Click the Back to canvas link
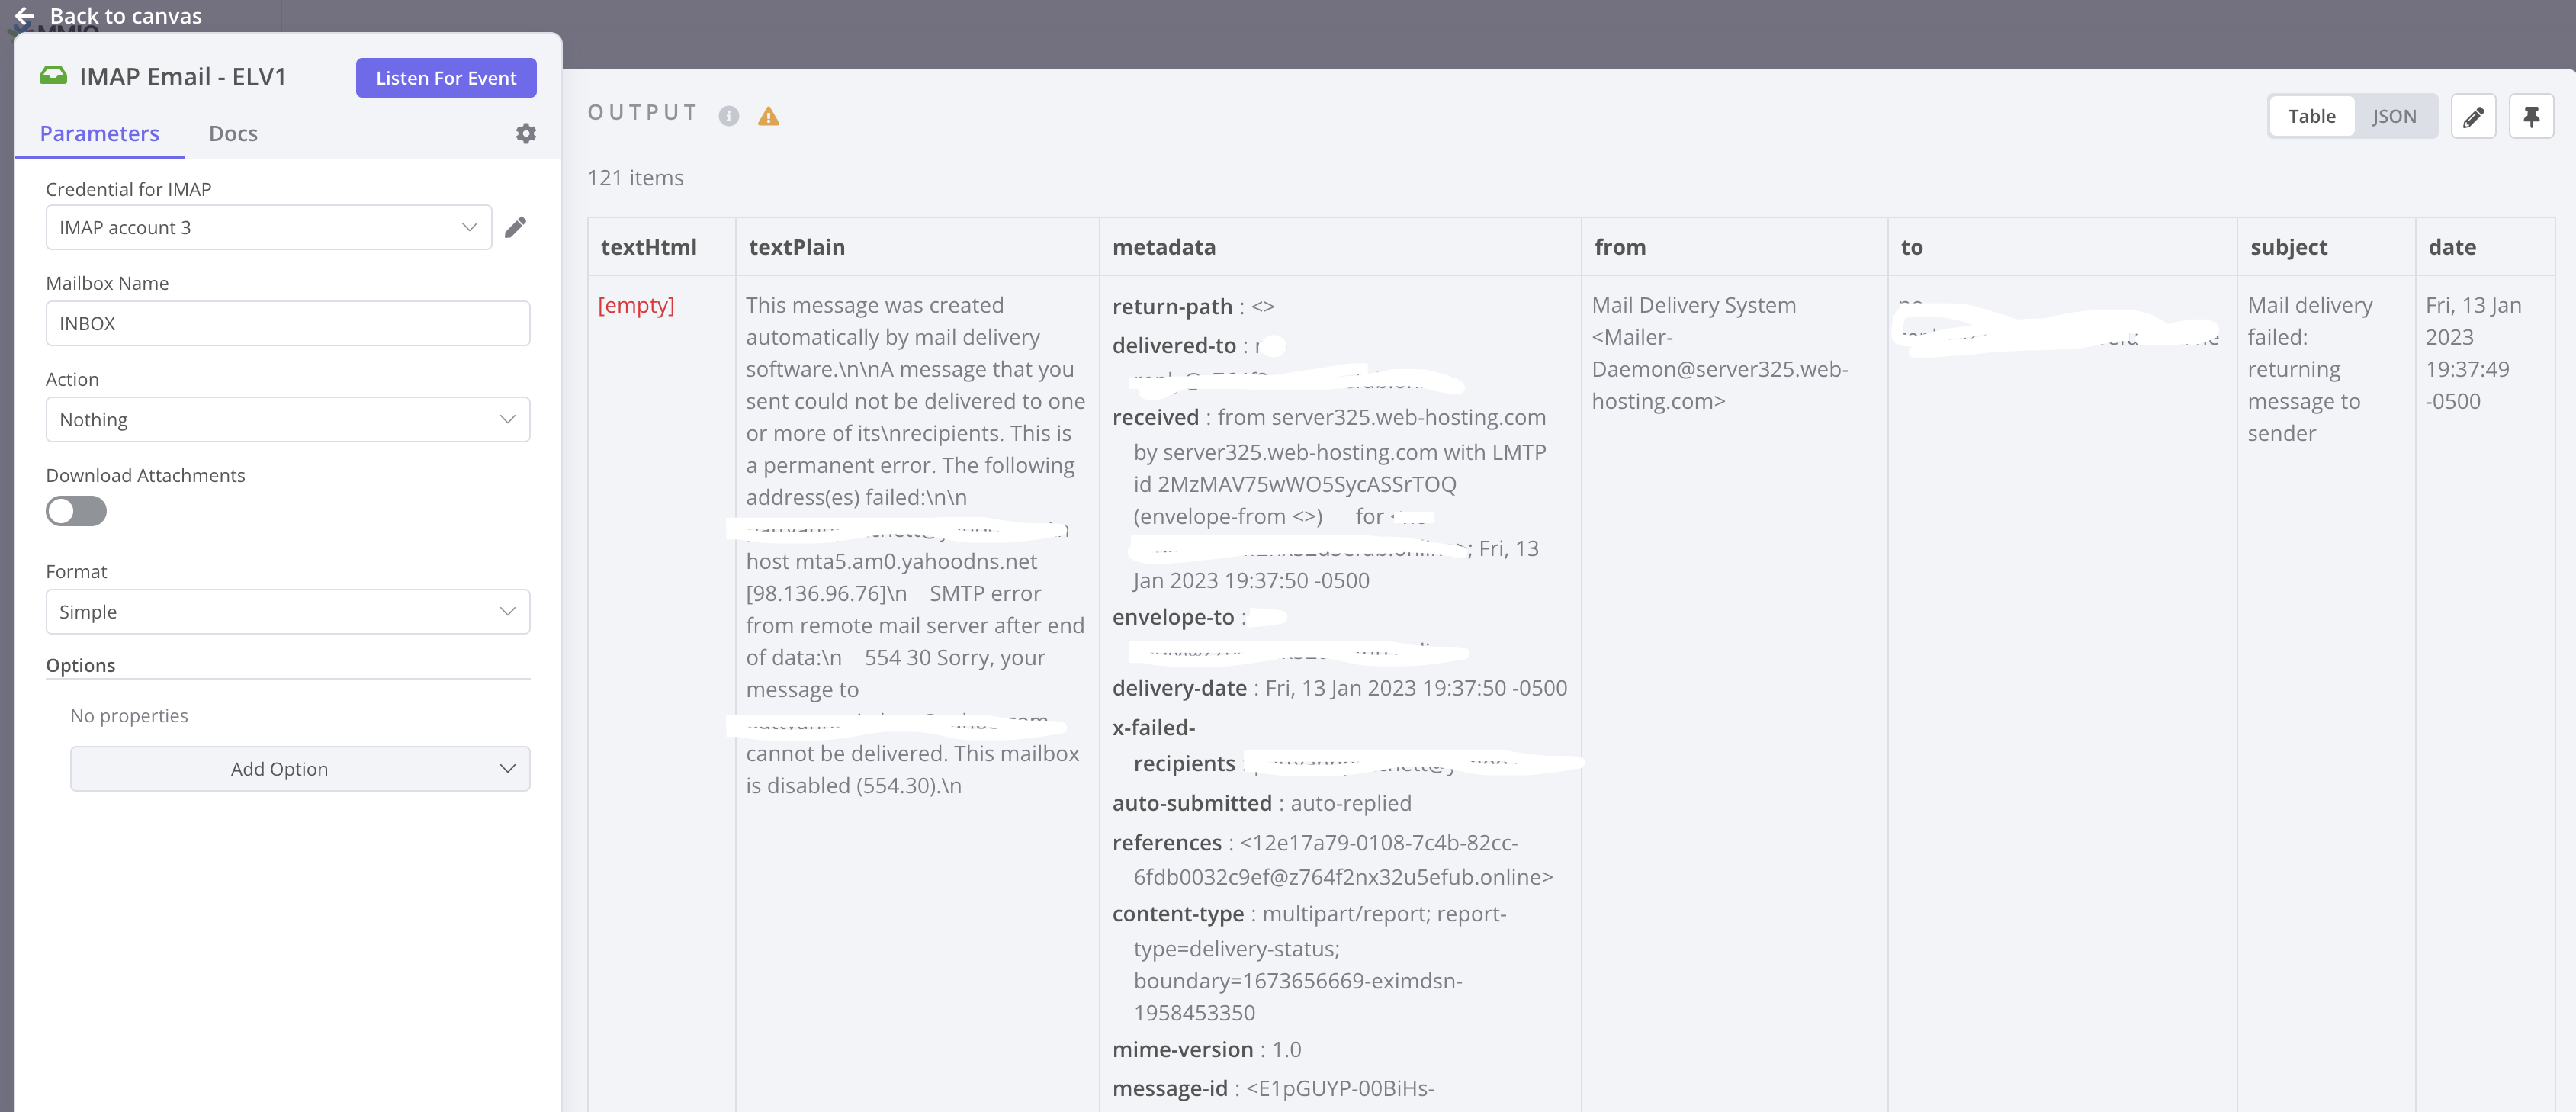2576x1112 pixels. pos(126,16)
